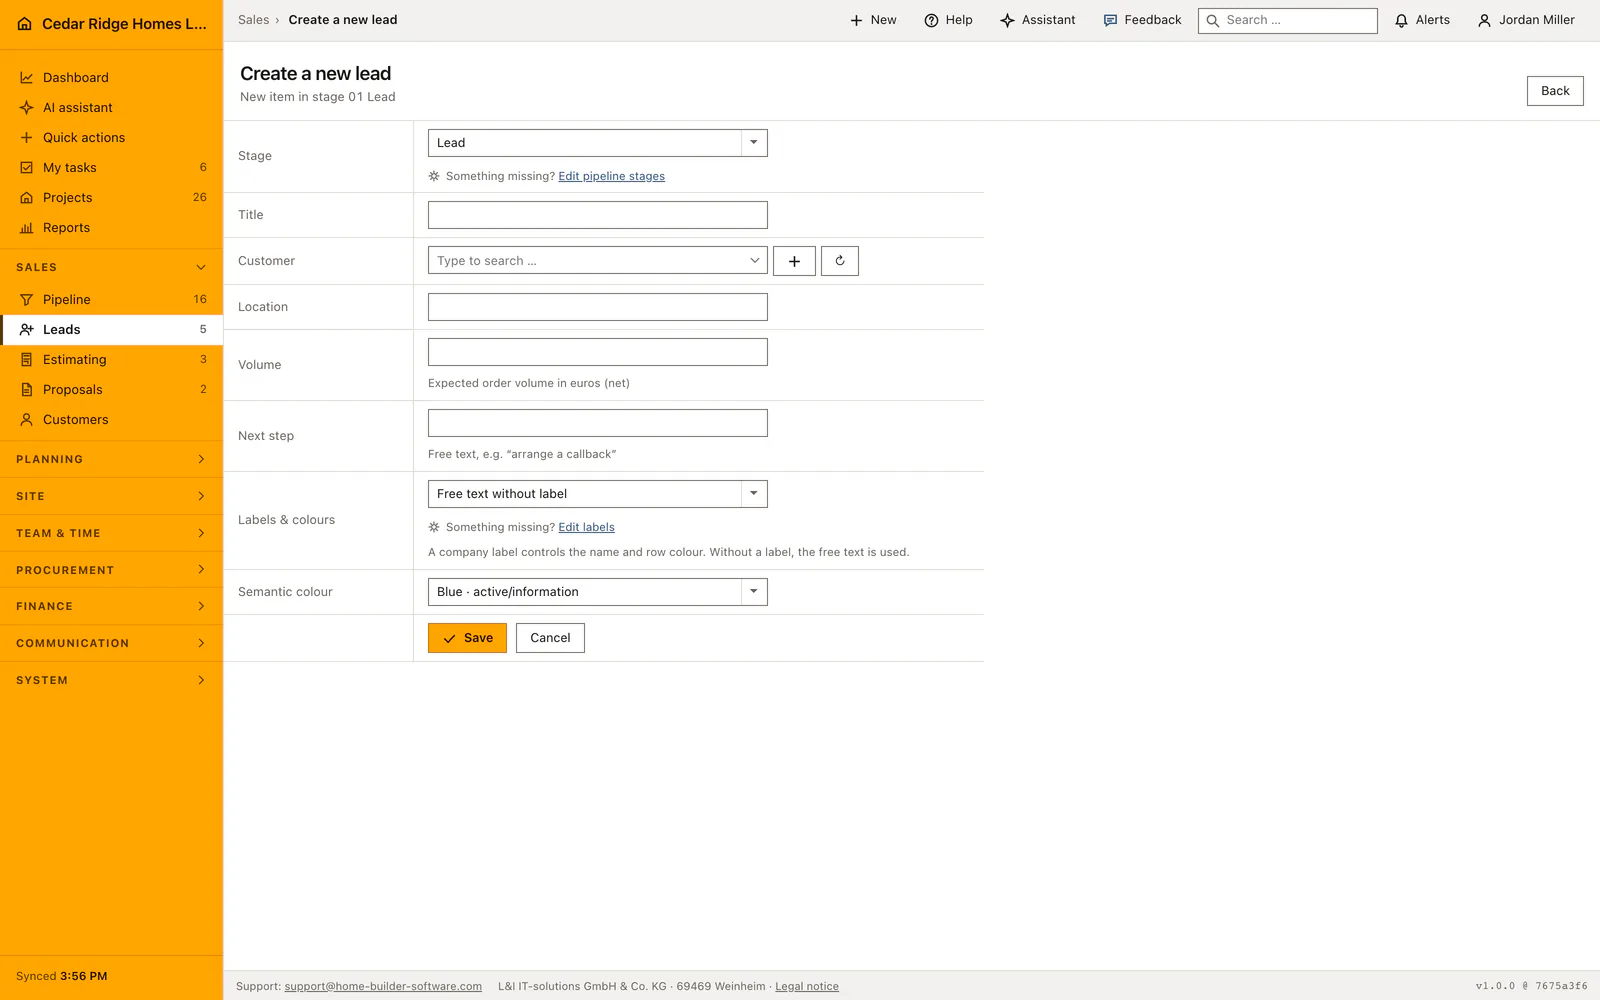The height and width of the screenshot is (1000, 1600).
Task: Click the Back button
Action: click(1555, 91)
